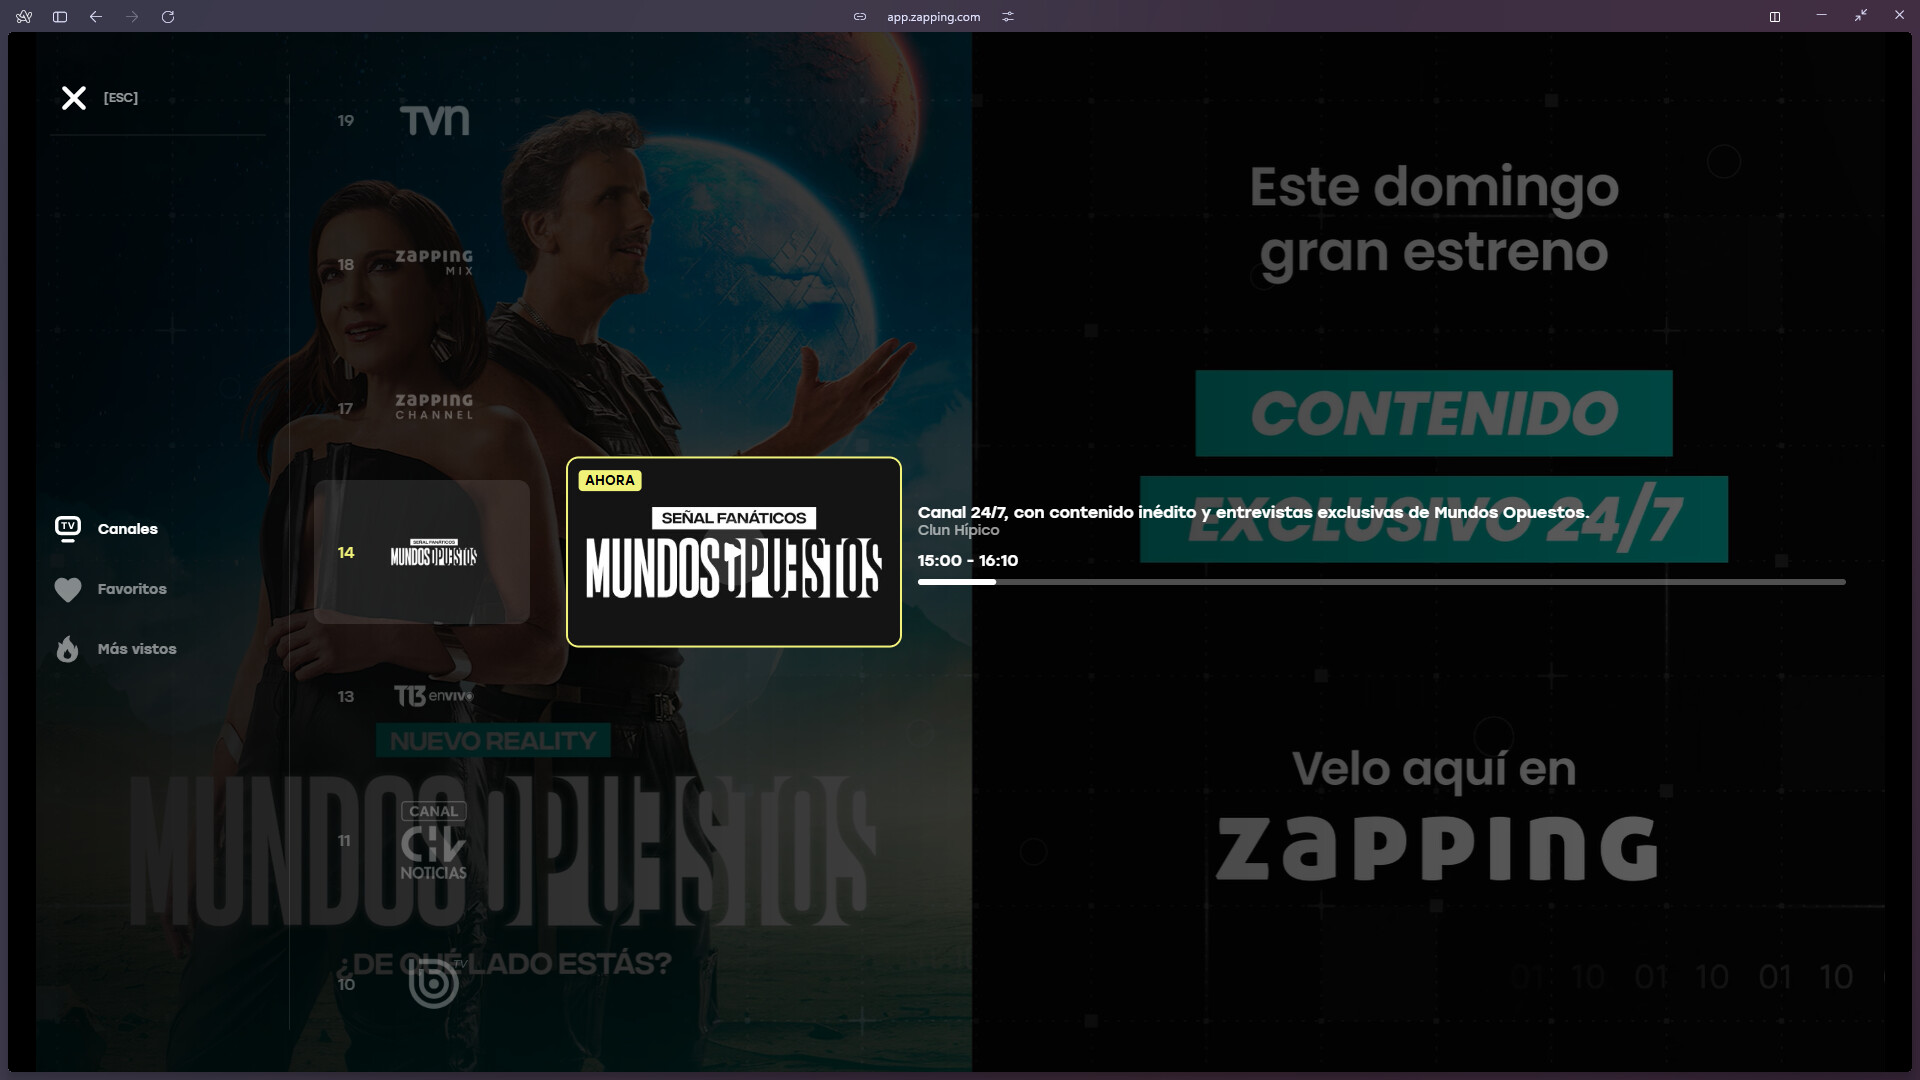Select Canal CHV Noticias channel 11
Screen dimensions: 1920x1080
pos(433,841)
